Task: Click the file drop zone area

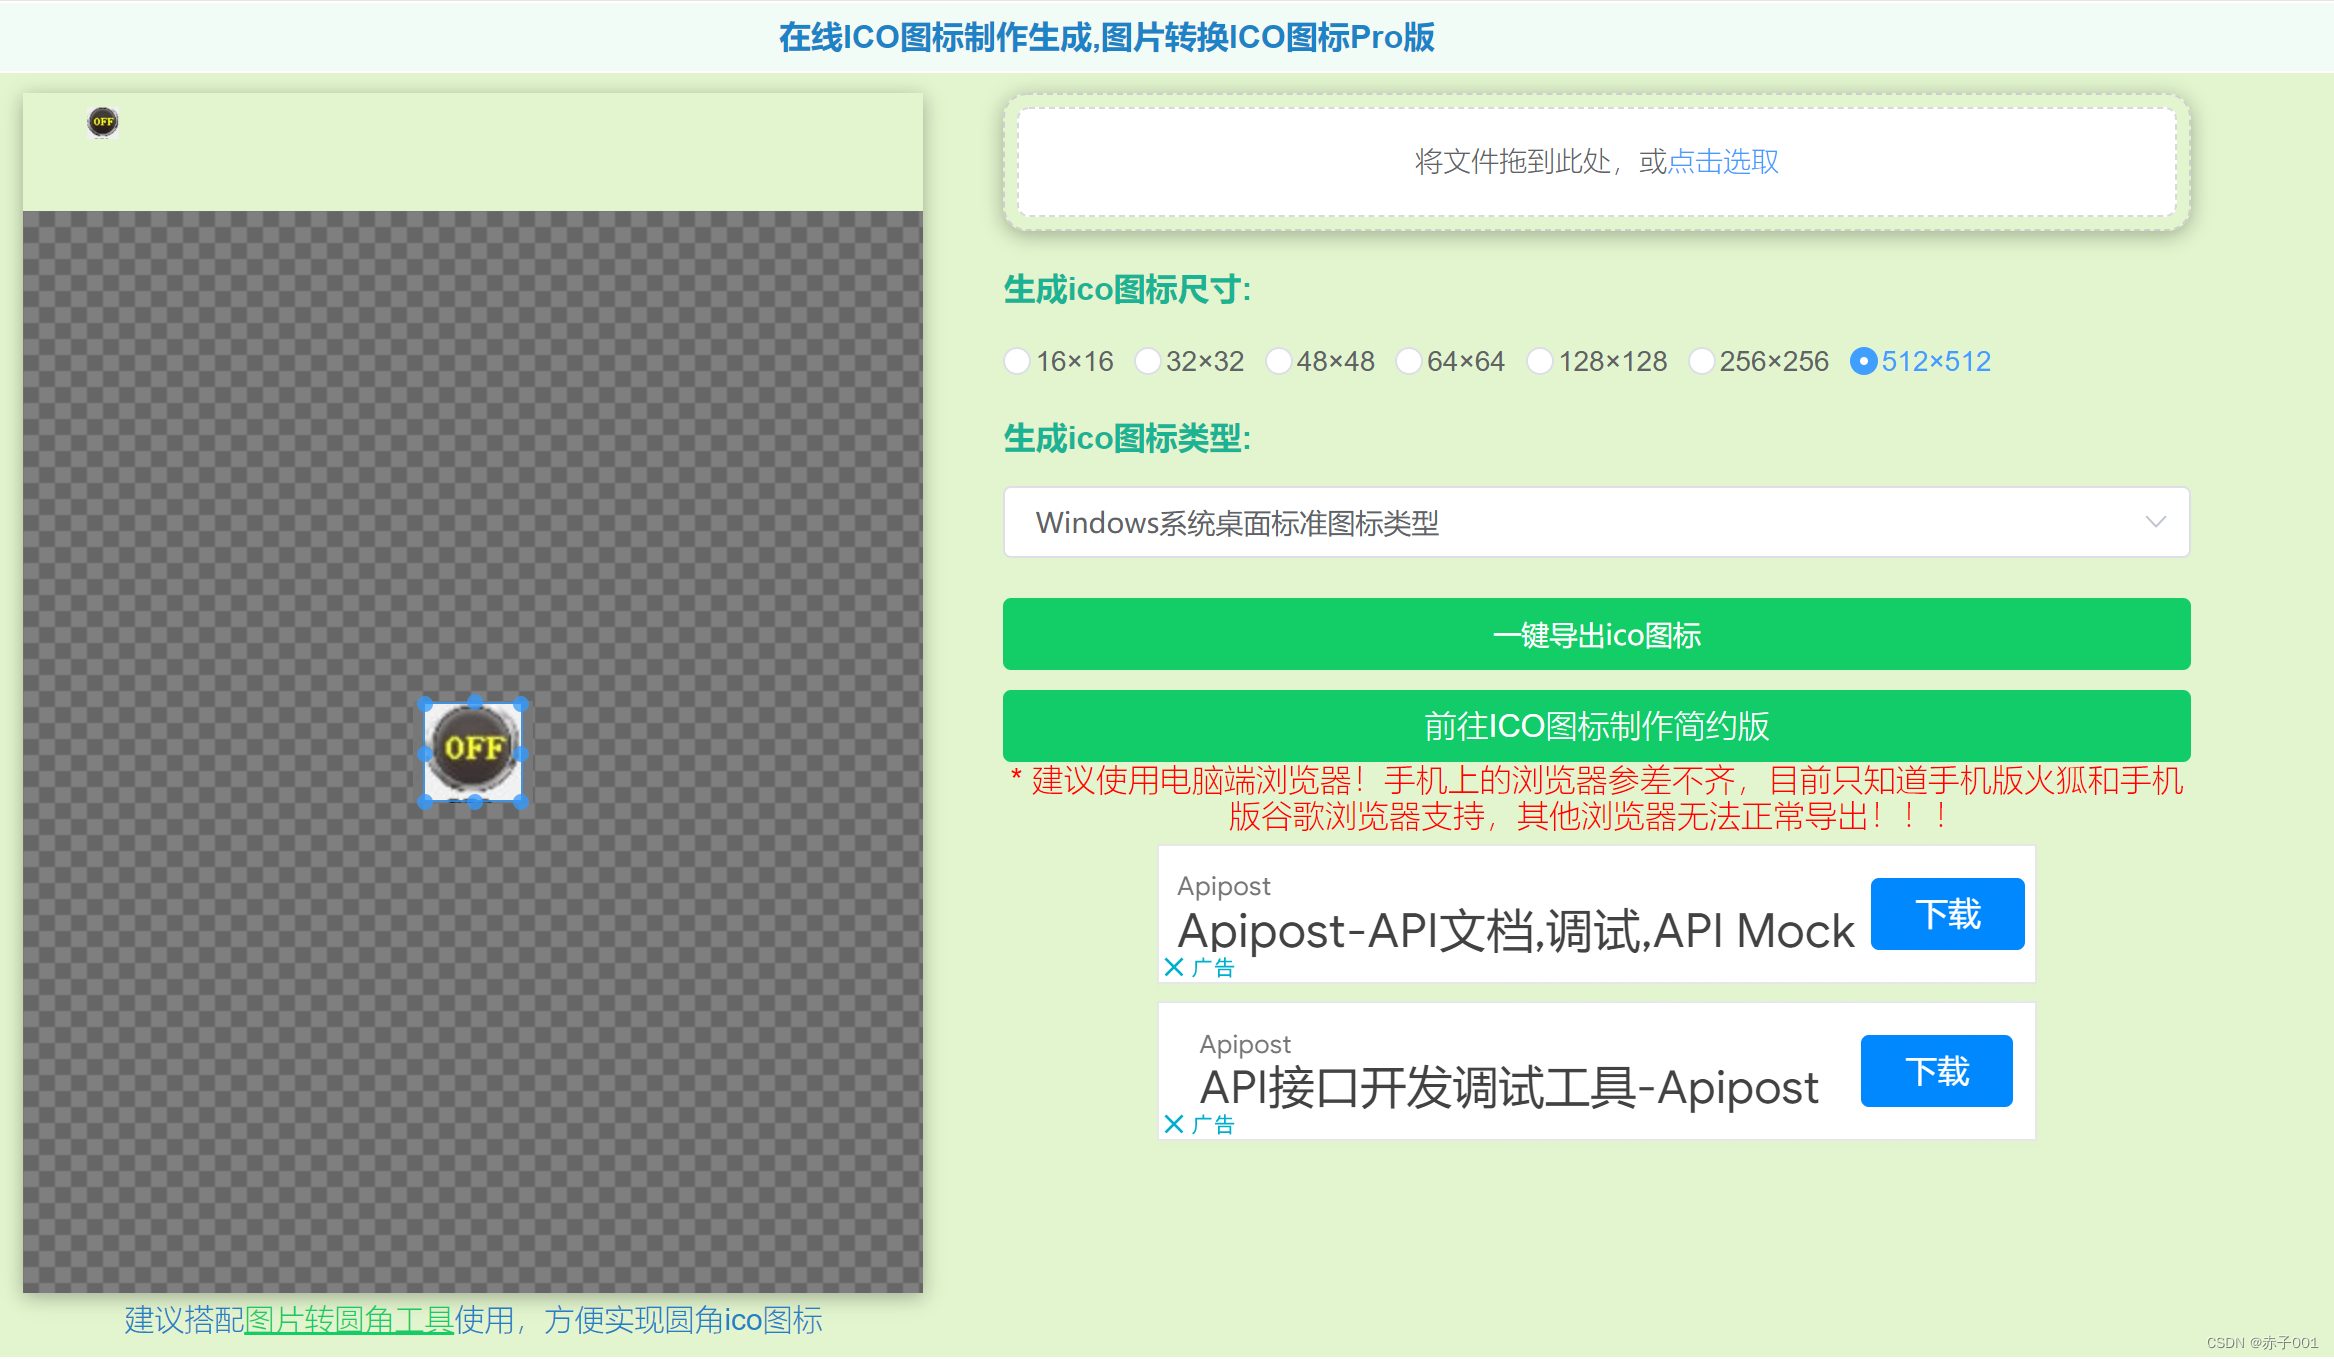Action: pos(1597,162)
